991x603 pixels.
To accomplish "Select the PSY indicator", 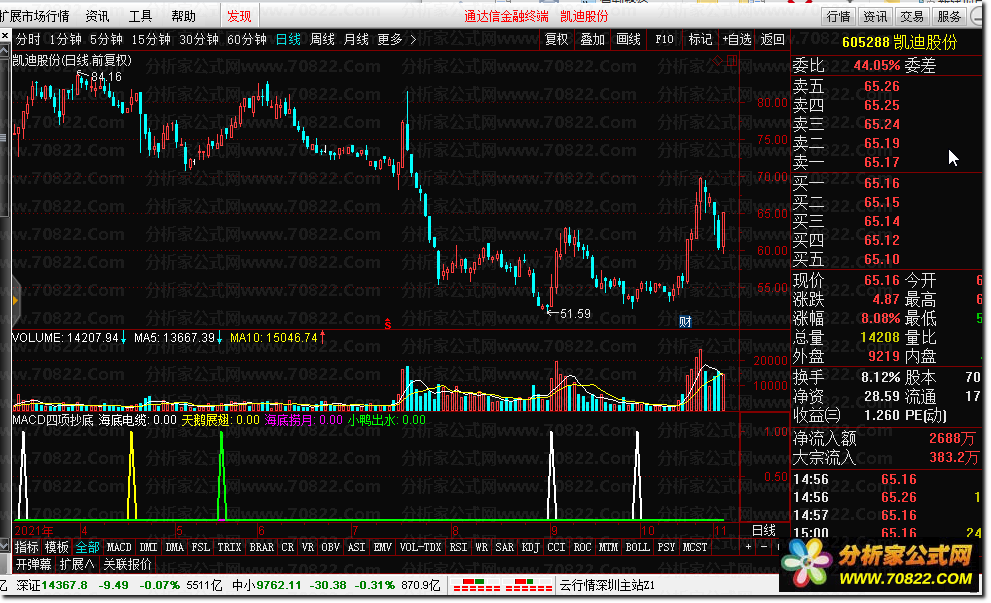I will [666, 547].
